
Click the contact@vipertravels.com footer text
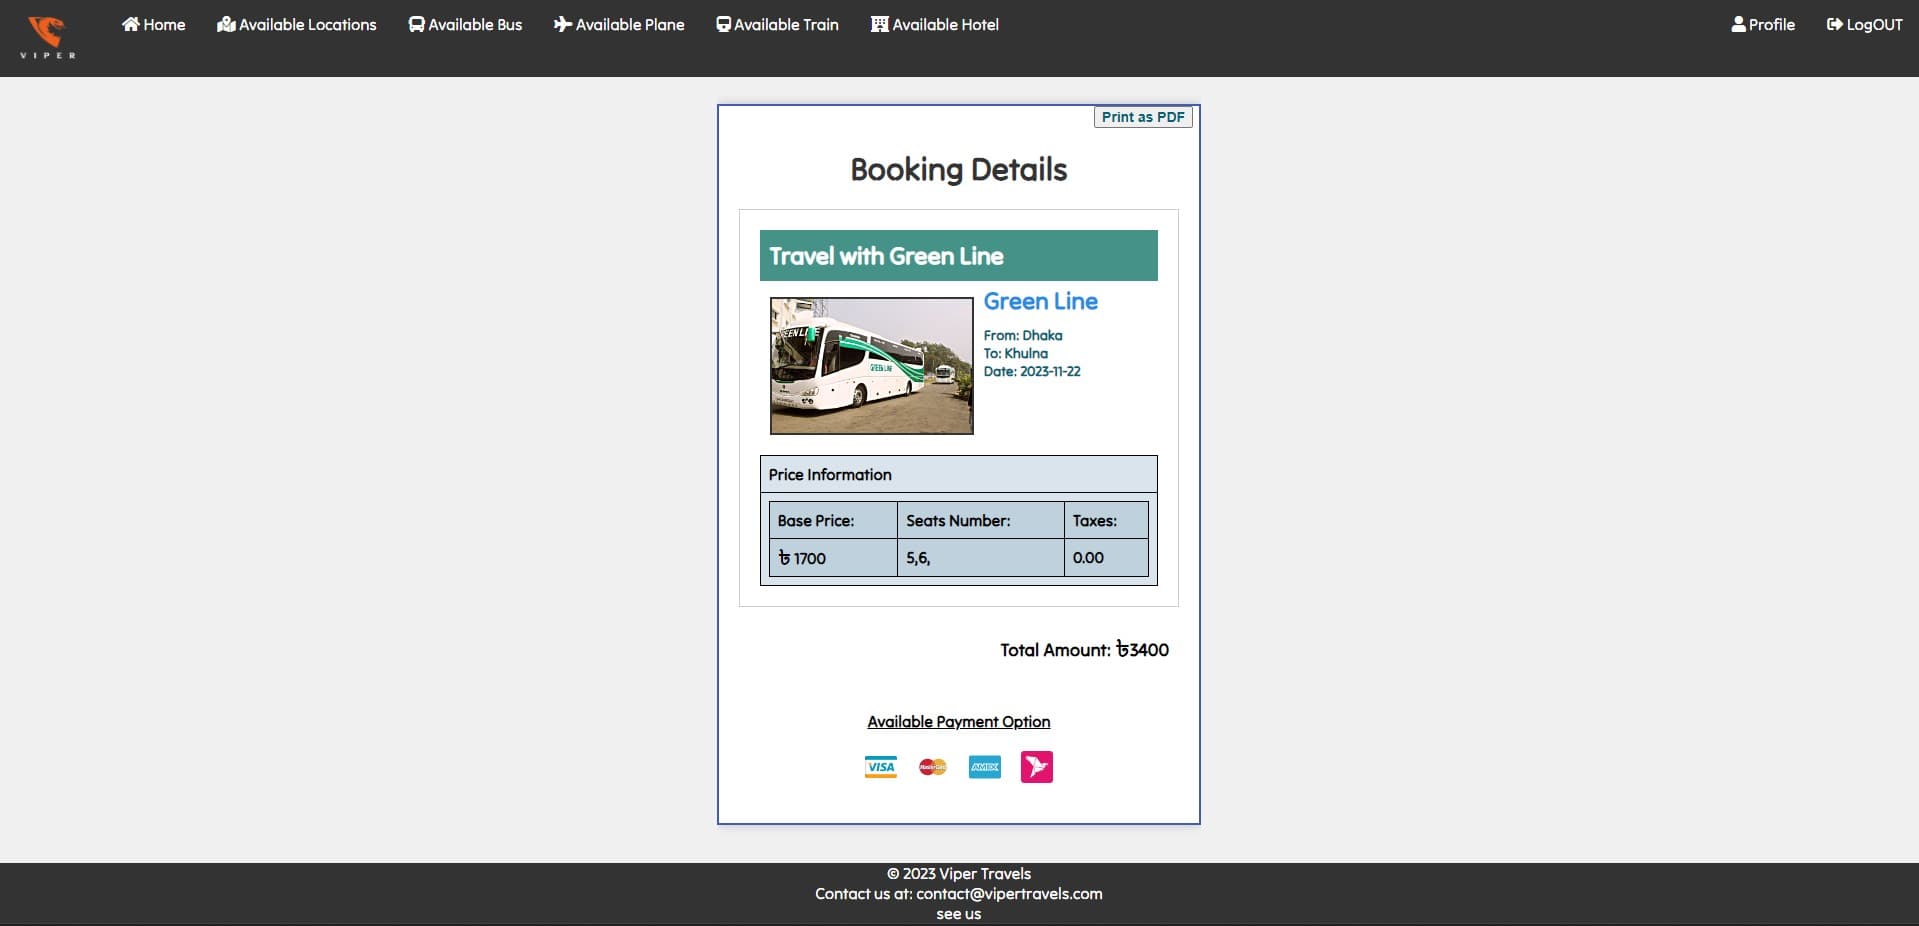click(1009, 894)
